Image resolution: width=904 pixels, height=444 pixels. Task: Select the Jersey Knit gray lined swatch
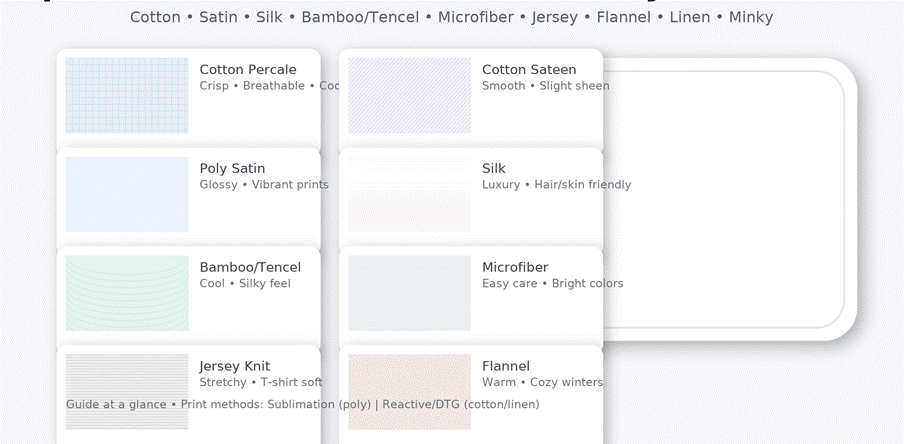(x=127, y=392)
